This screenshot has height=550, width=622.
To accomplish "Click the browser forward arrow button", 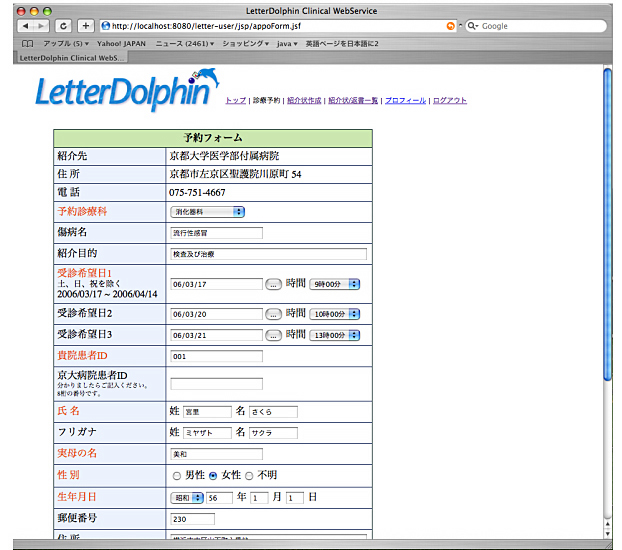I will pyautogui.click(x=41, y=26).
